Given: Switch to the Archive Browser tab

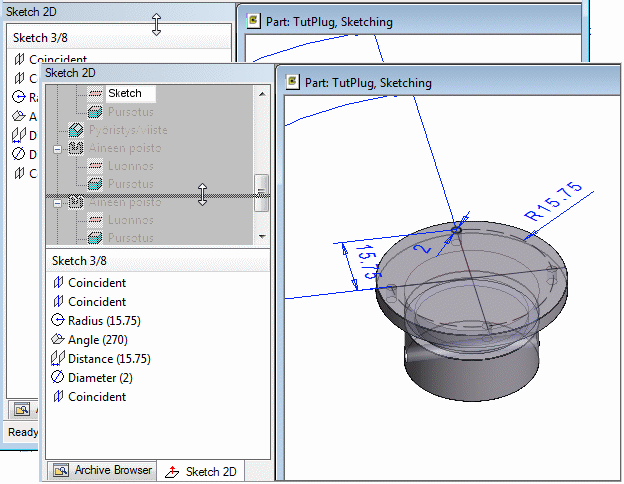Looking at the screenshot, I should pyautogui.click(x=103, y=471).
